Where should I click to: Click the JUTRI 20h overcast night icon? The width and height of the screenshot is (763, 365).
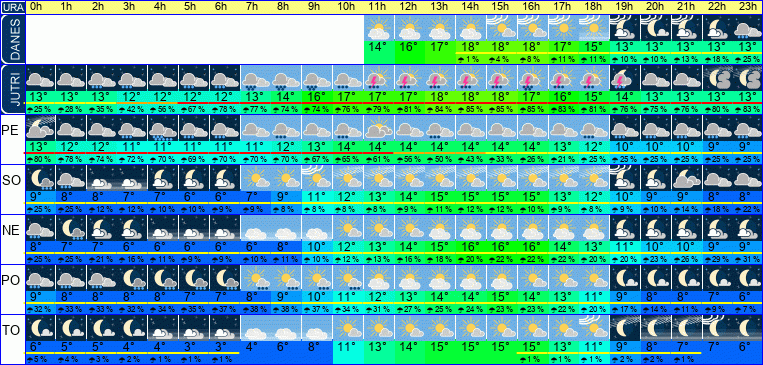point(655,78)
